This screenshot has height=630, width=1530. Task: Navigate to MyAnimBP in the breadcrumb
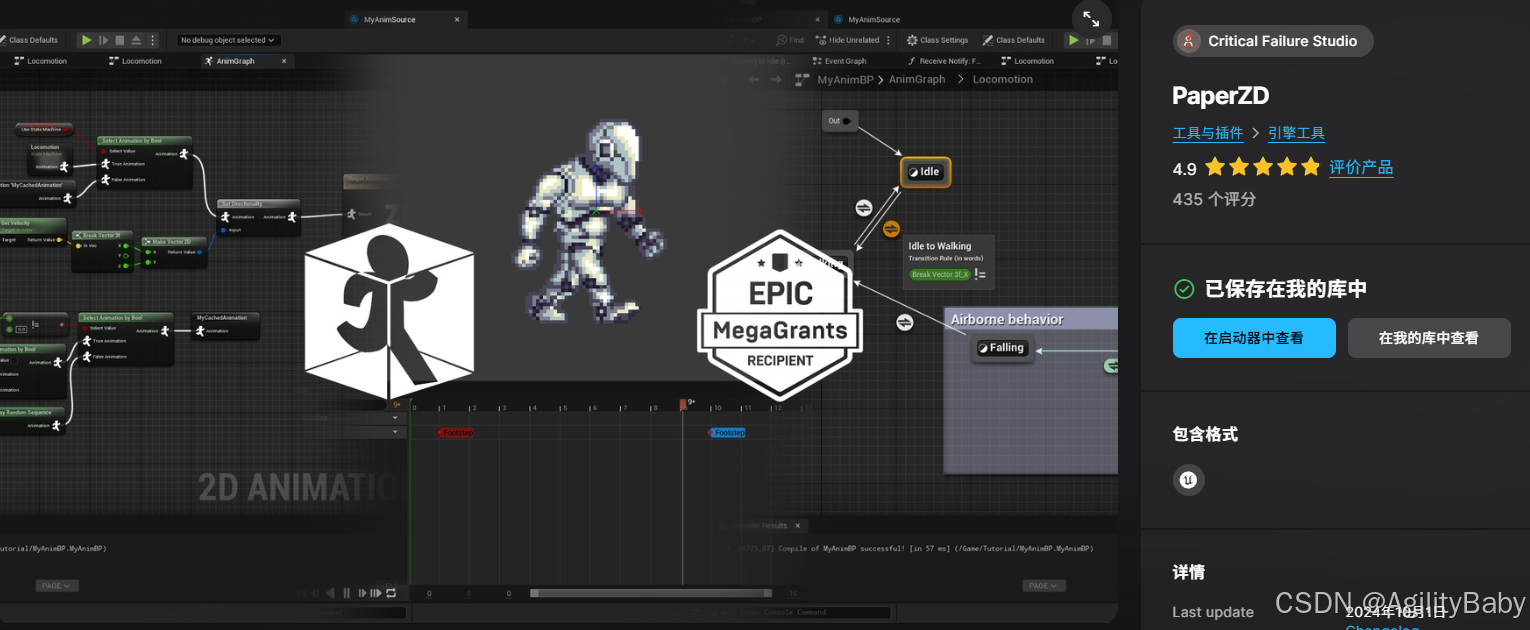click(845, 79)
